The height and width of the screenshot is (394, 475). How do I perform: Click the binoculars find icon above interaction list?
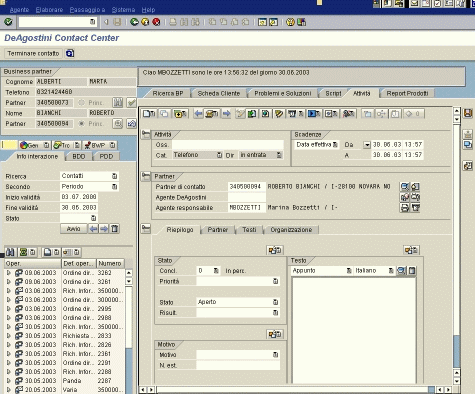pos(10,252)
